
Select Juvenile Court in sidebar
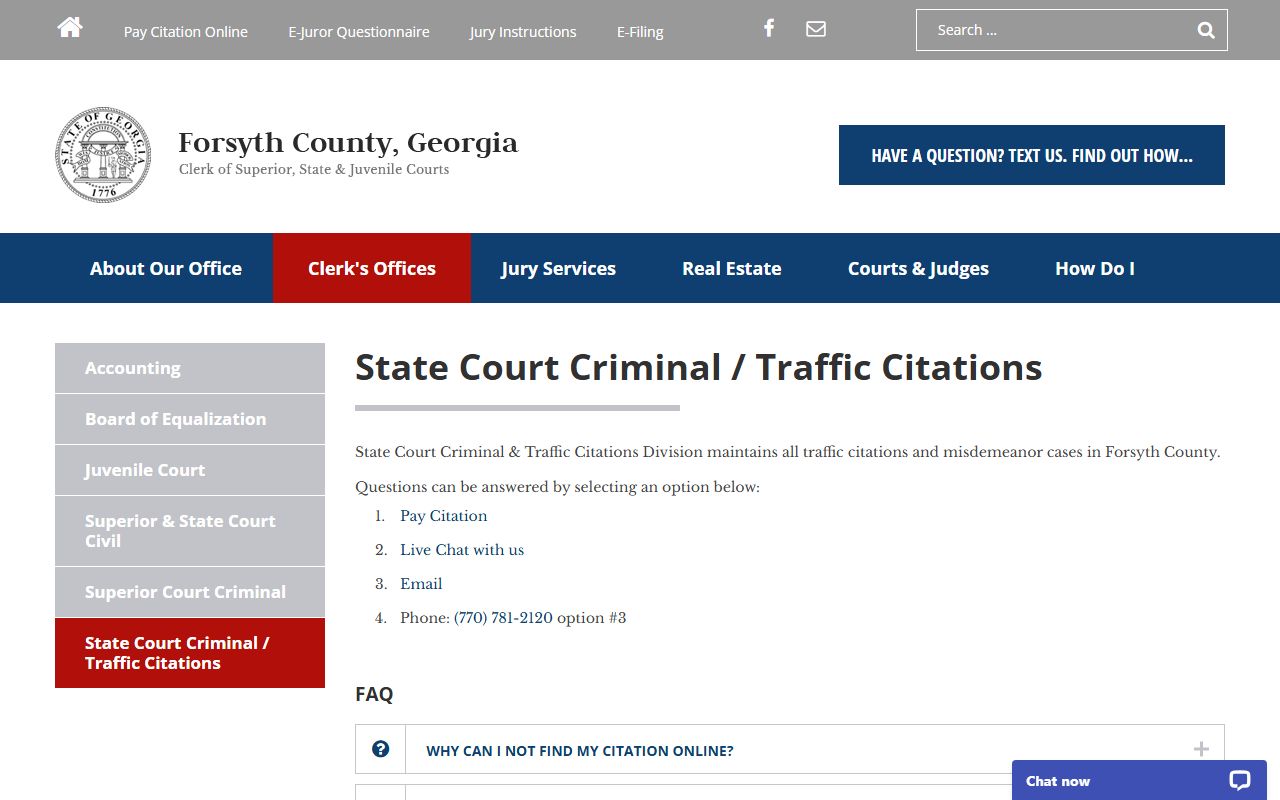[190, 470]
